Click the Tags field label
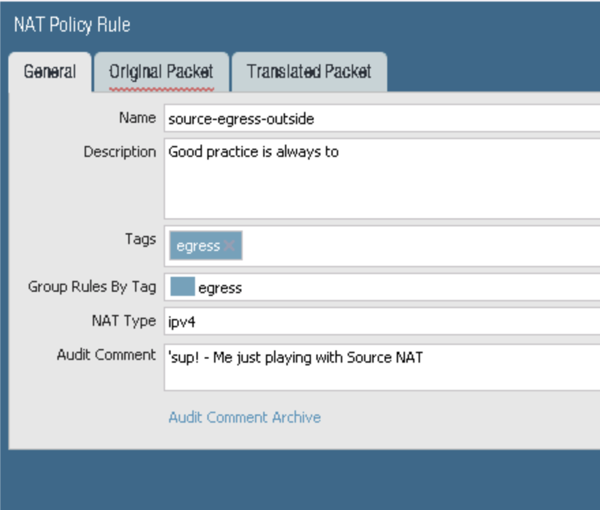The image size is (600, 510). [x=139, y=239]
